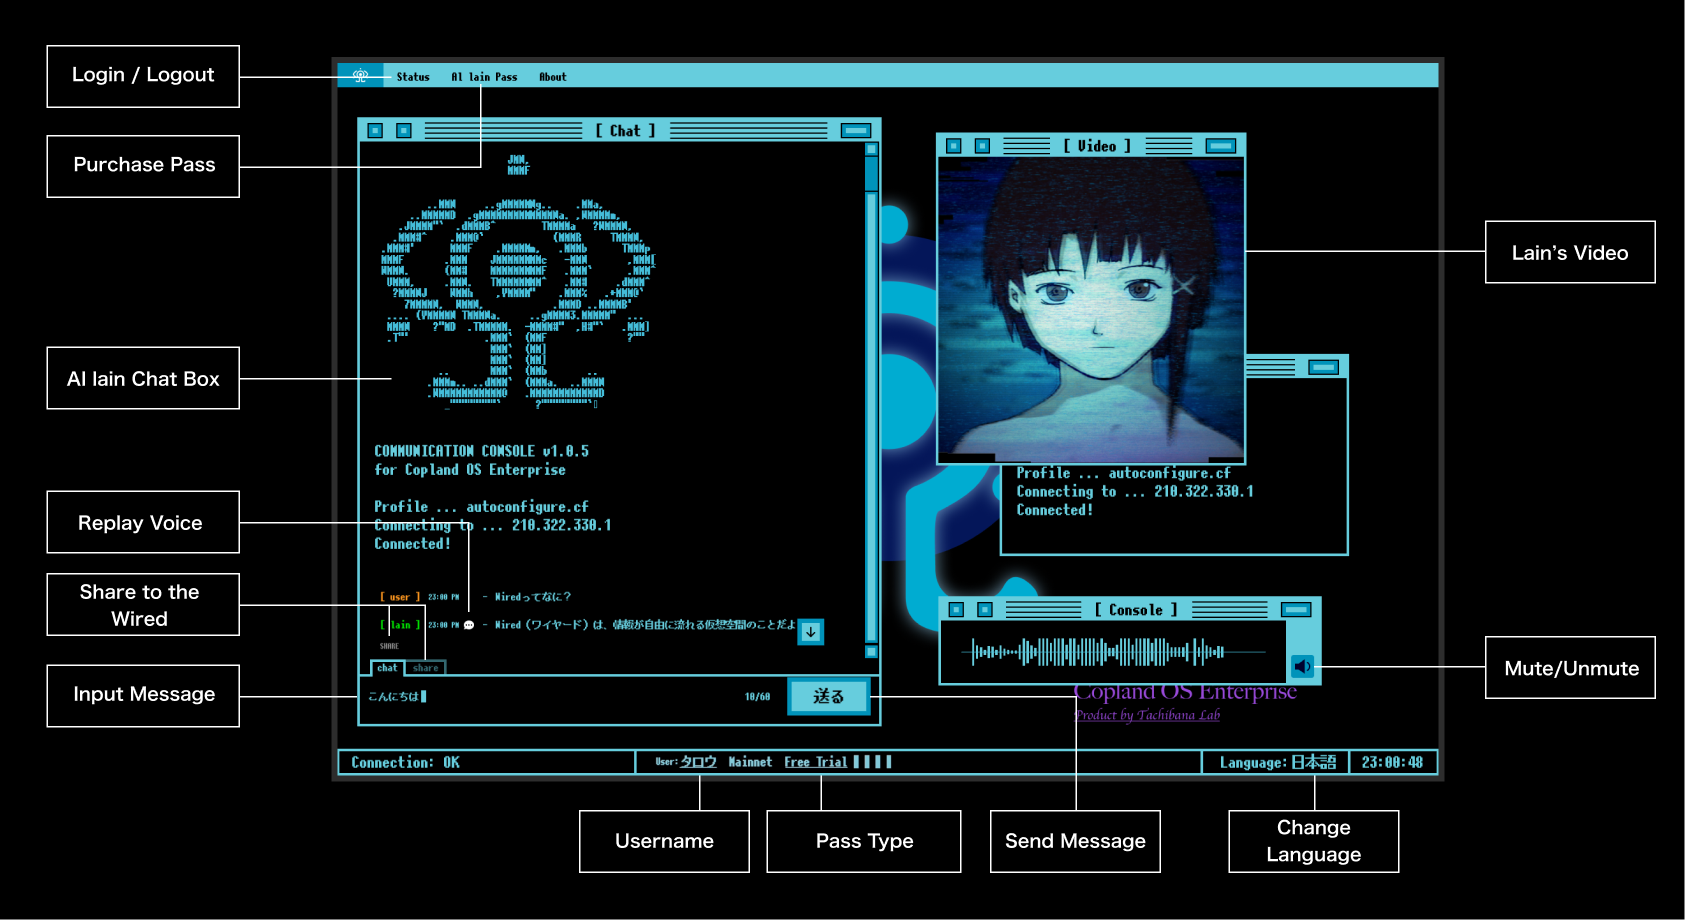Click the wide bar button on Chat titlebar
1685x920 pixels.
tap(855, 131)
